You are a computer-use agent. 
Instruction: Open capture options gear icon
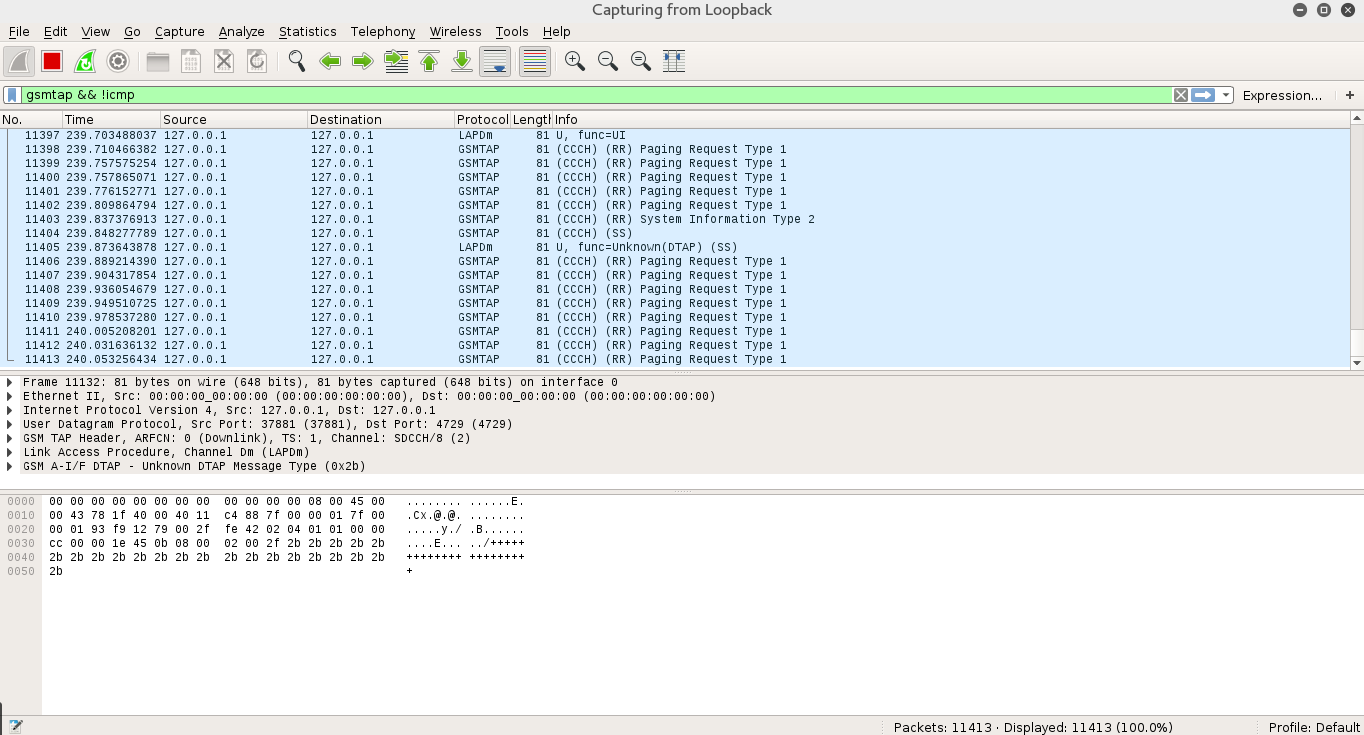click(x=118, y=61)
